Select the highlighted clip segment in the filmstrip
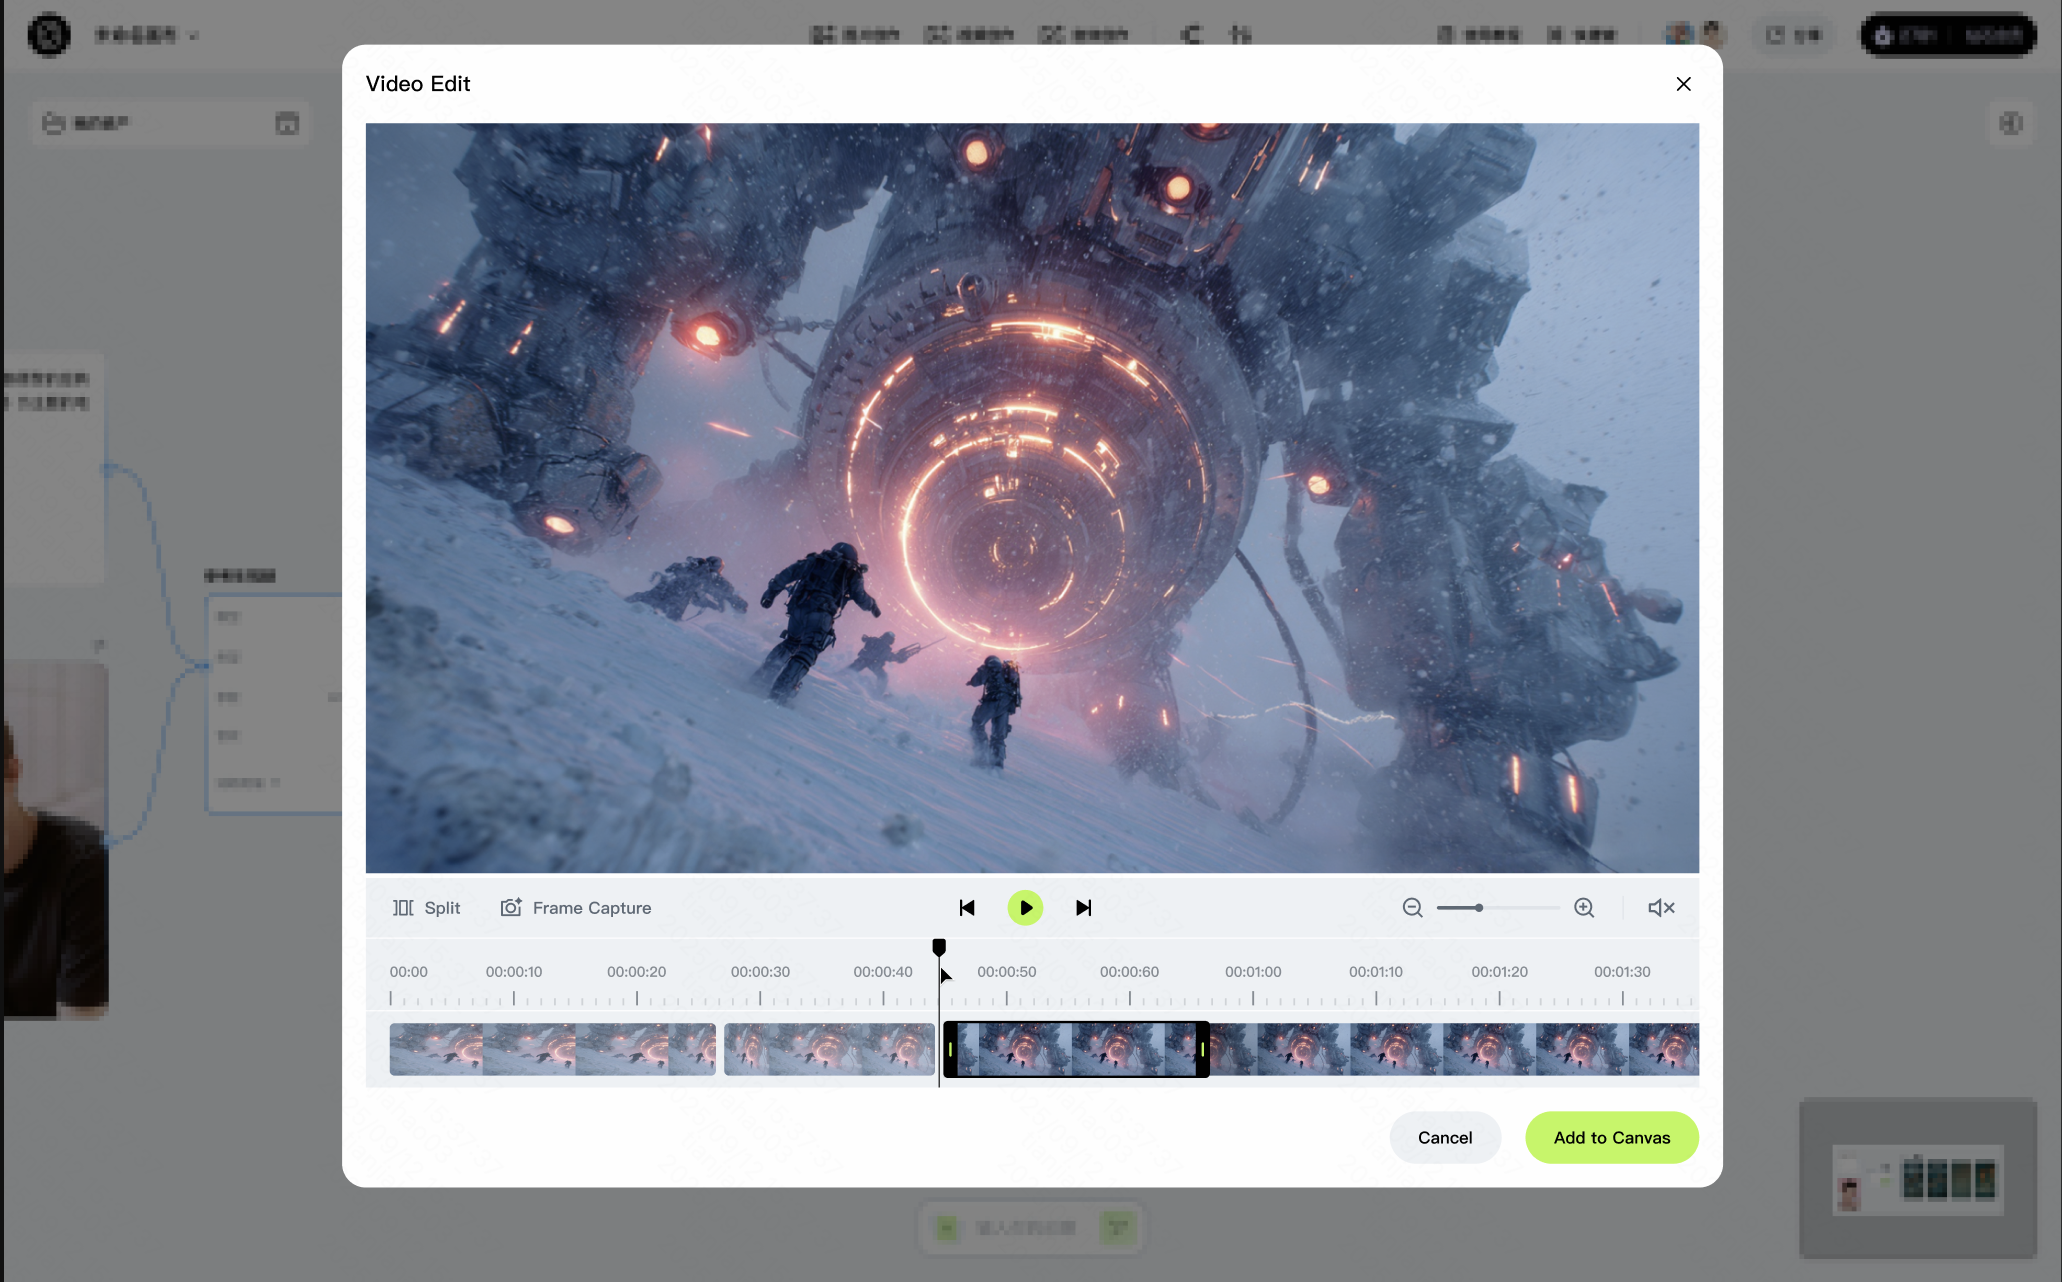 pos(1074,1049)
